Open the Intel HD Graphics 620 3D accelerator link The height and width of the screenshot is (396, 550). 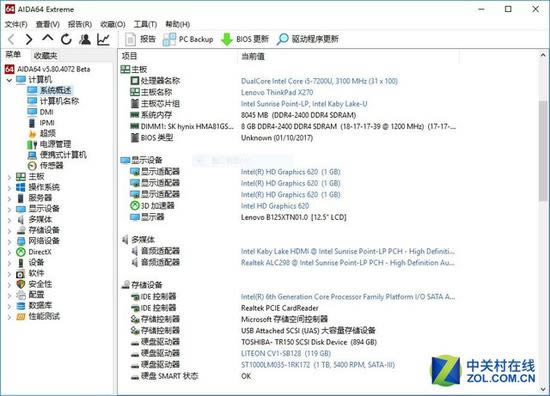pyautogui.click(x=275, y=206)
